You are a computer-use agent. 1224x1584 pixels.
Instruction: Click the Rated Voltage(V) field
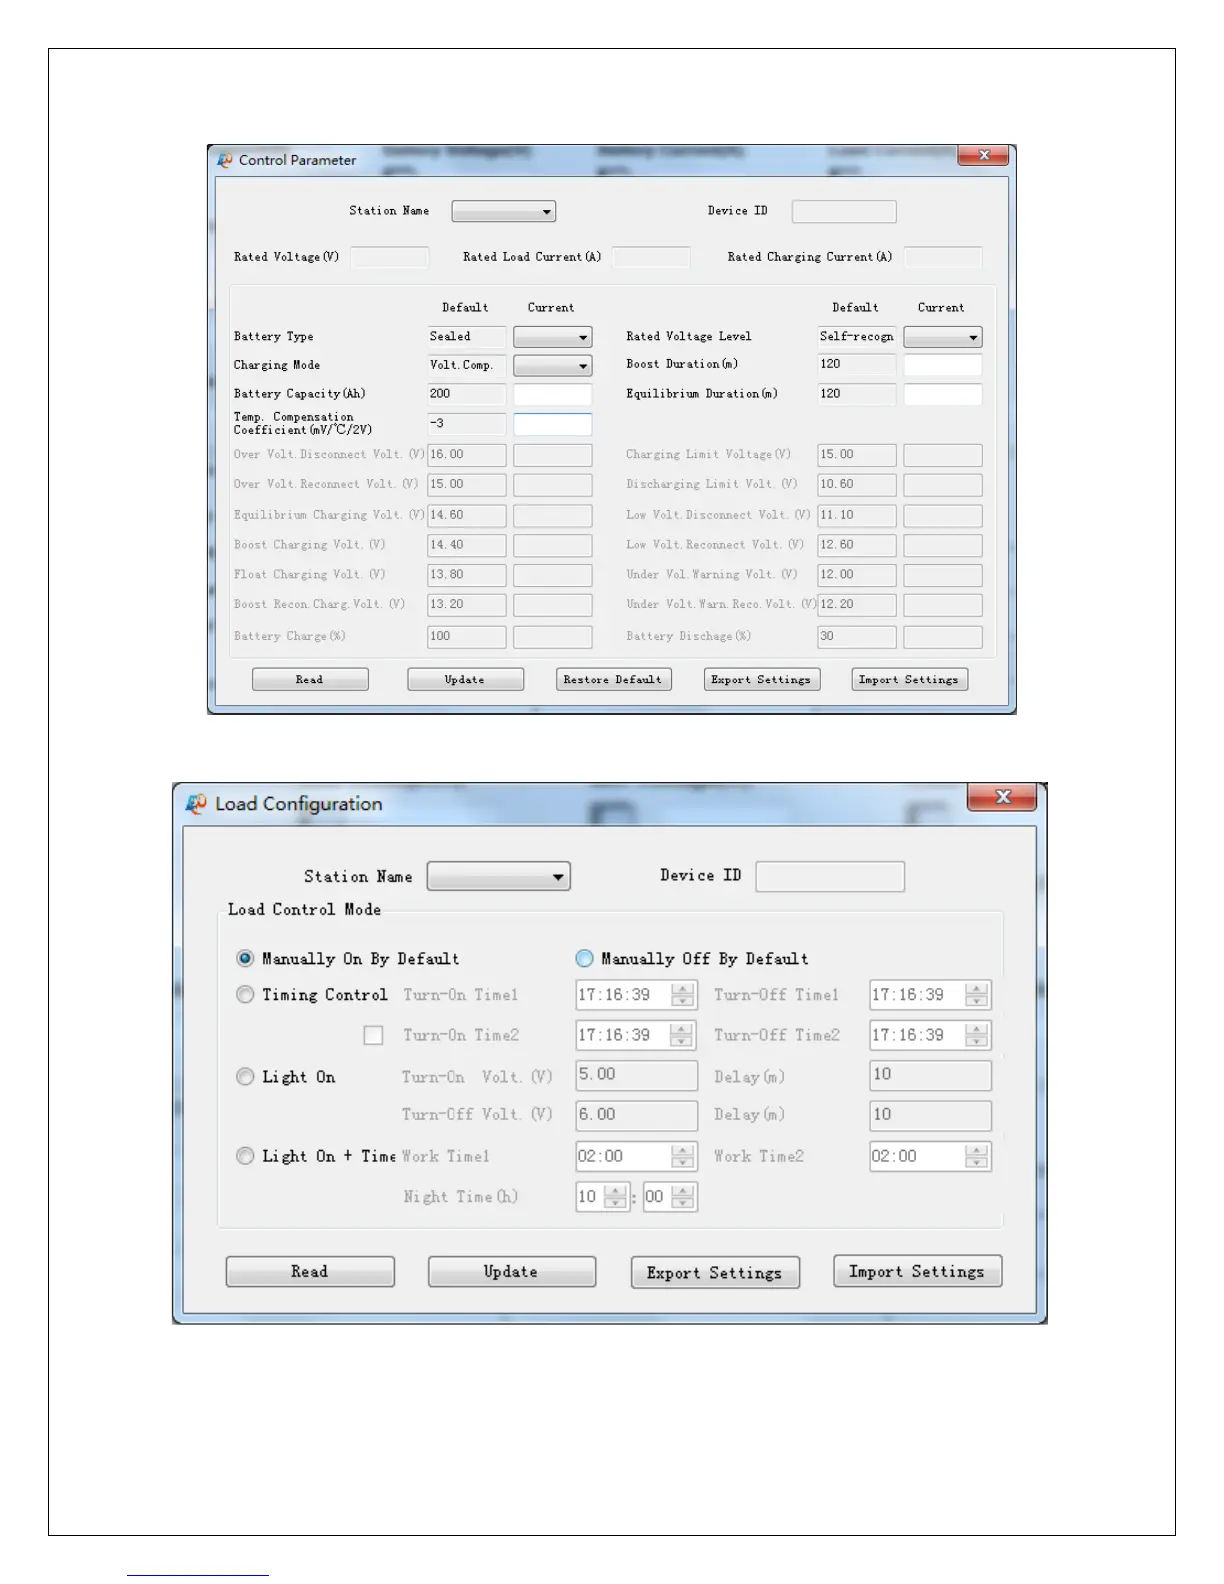pyautogui.click(x=390, y=258)
